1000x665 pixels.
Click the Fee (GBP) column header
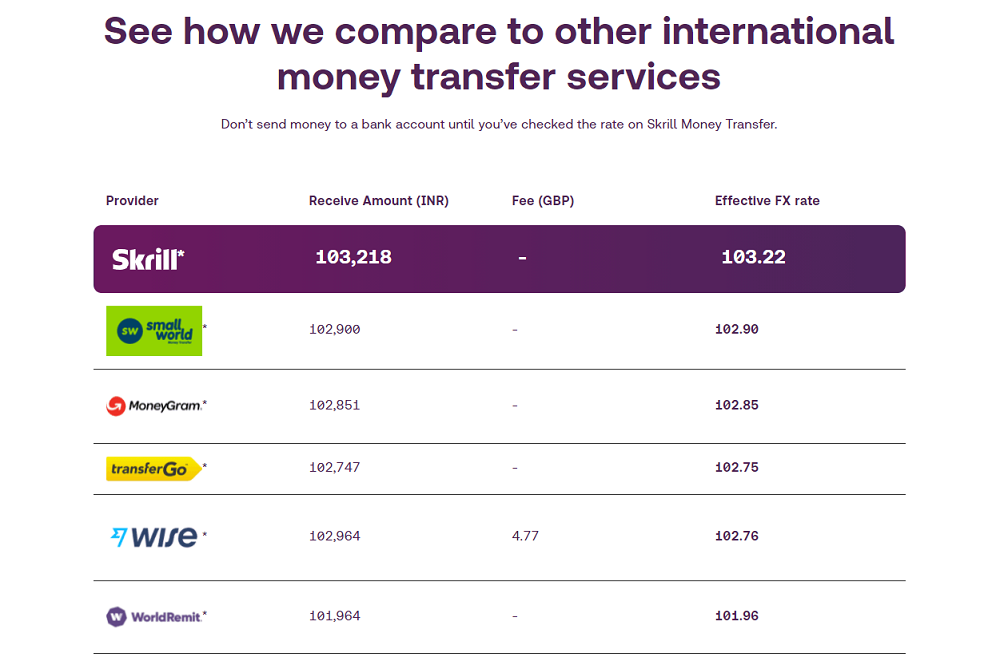pyautogui.click(x=543, y=201)
